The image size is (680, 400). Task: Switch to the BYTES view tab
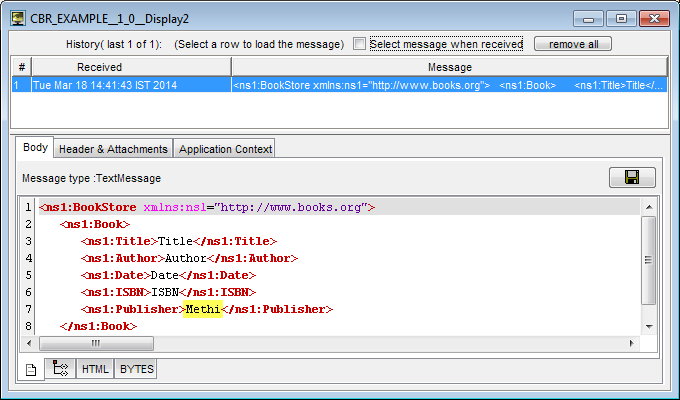pyautogui.click(x=136, y=369)
